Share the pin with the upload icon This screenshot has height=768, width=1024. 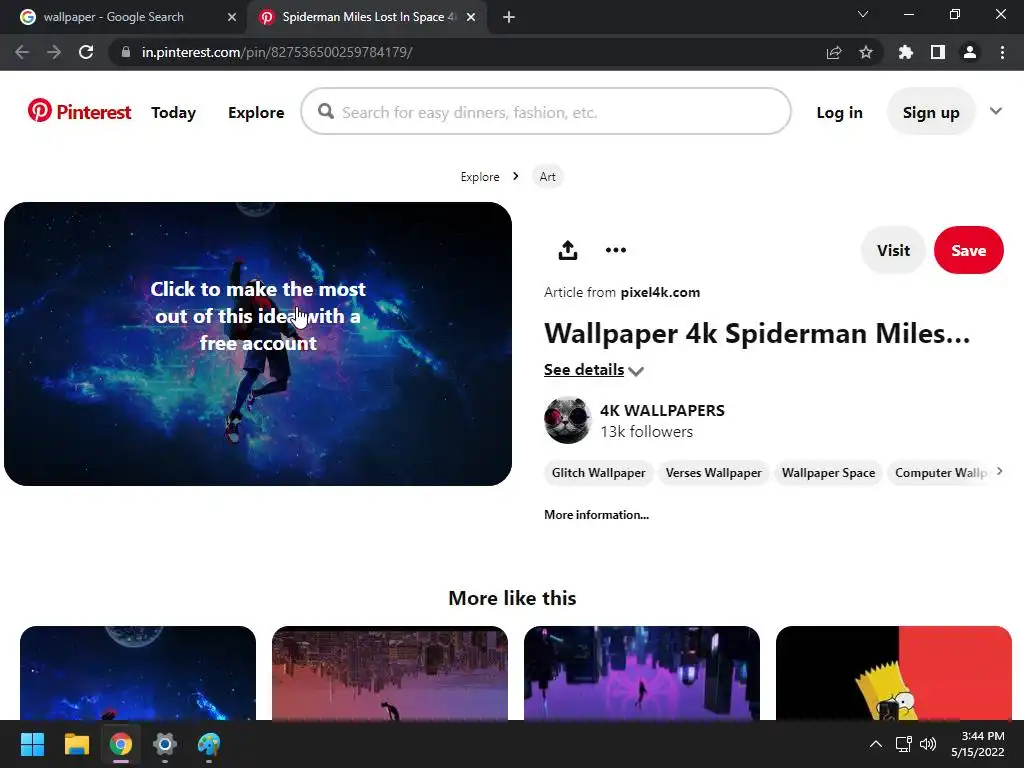pos(568,250)
